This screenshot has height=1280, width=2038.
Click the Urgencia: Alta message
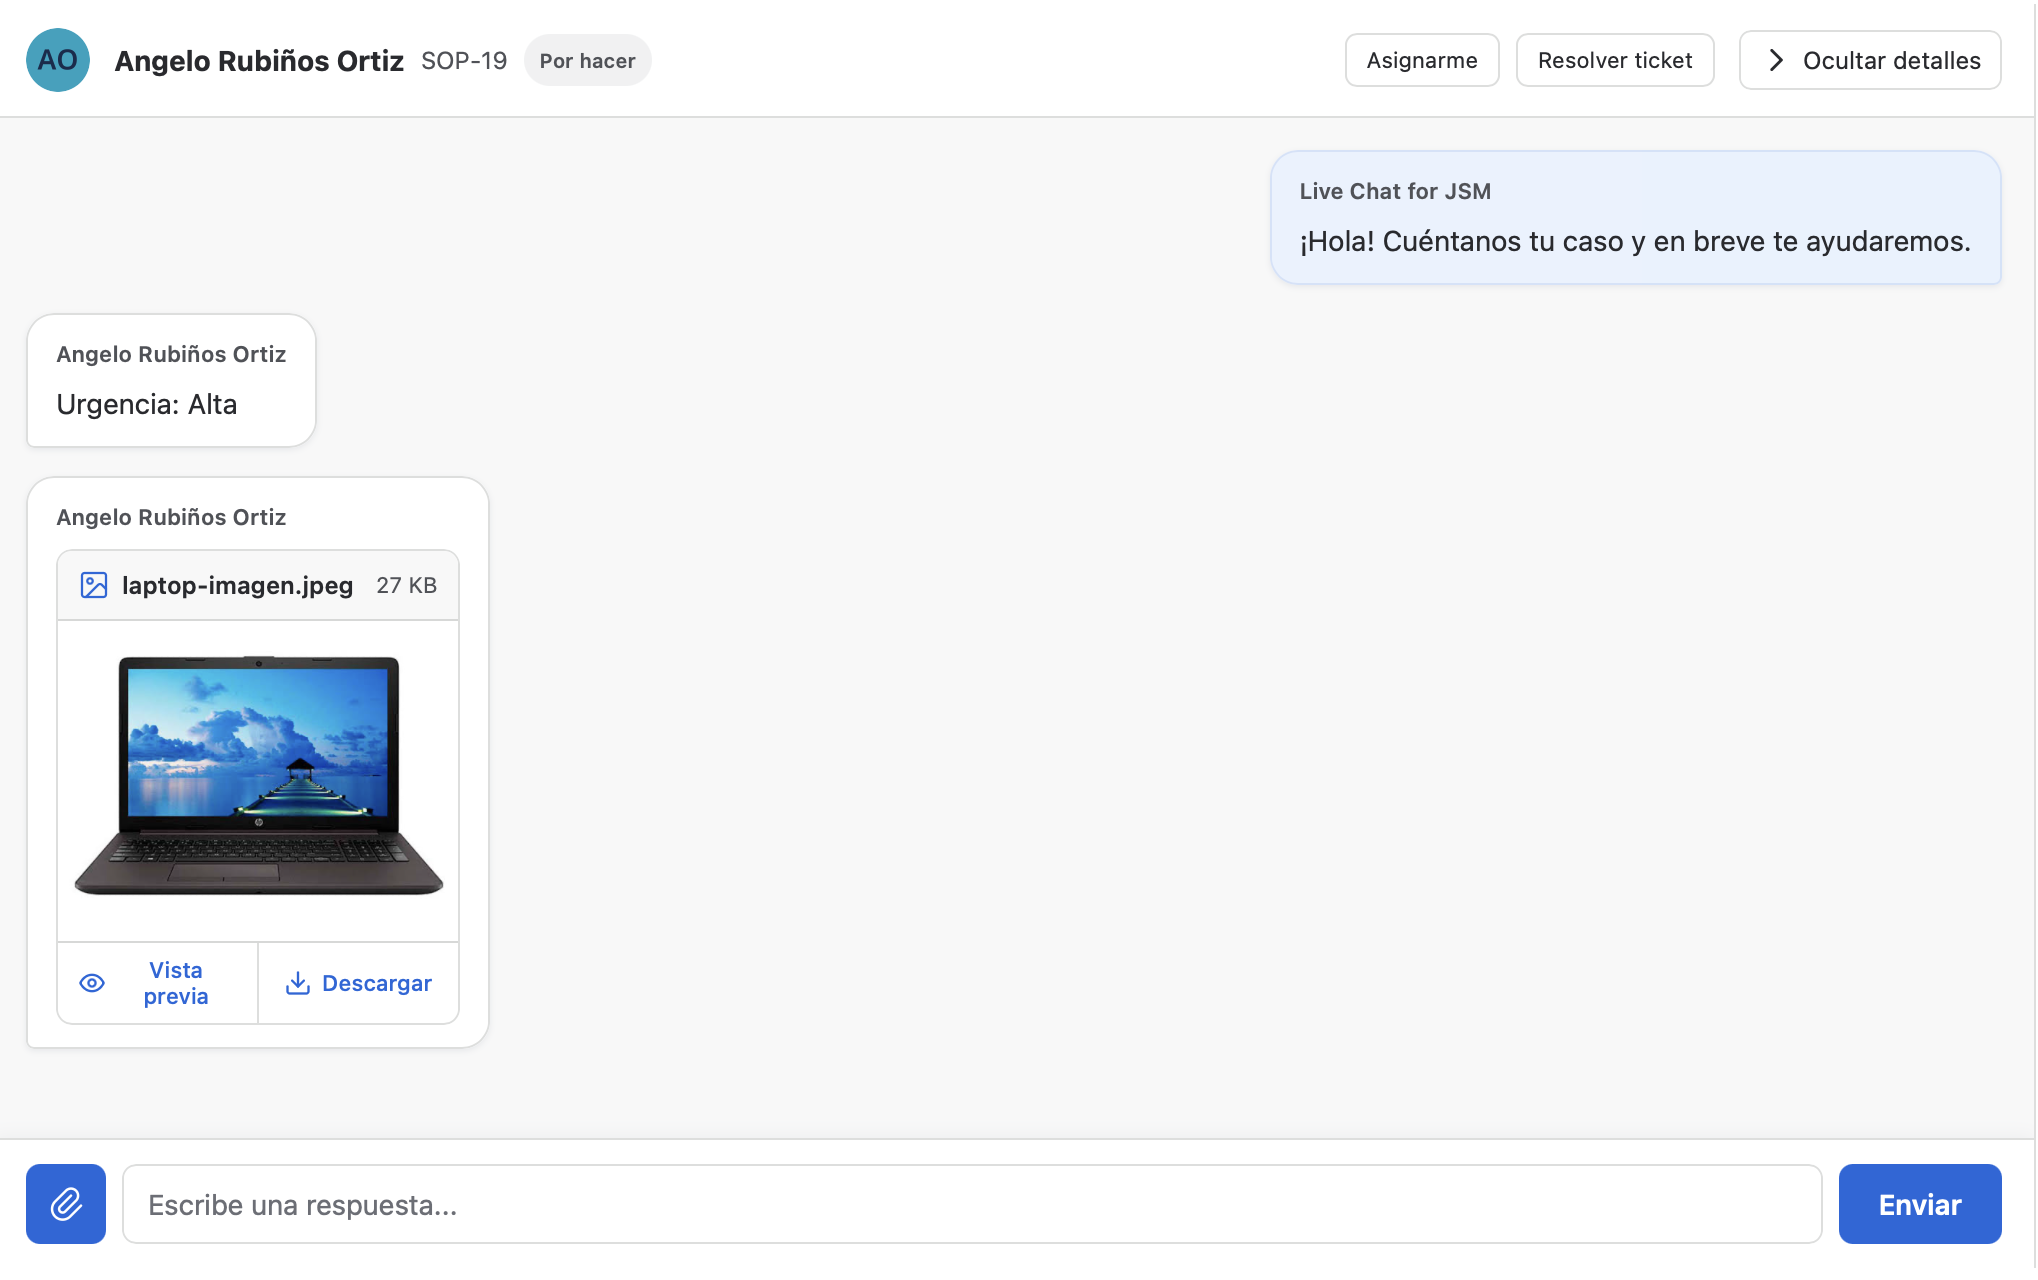(x=147, y=404)
